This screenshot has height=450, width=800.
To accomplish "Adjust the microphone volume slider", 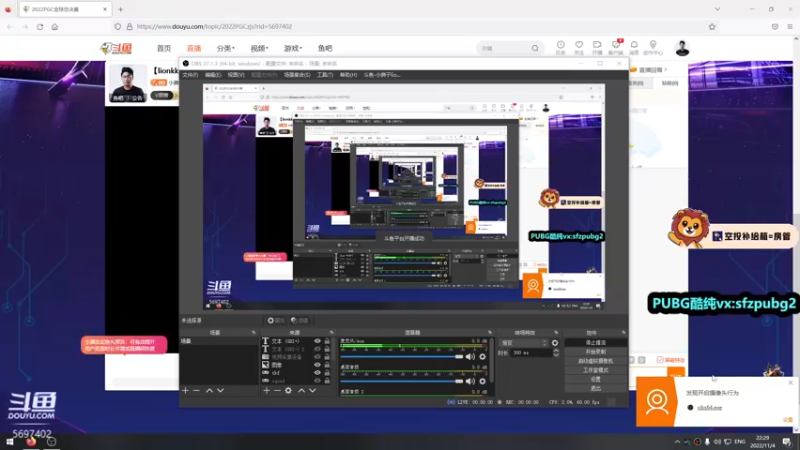I will [402, 357].
